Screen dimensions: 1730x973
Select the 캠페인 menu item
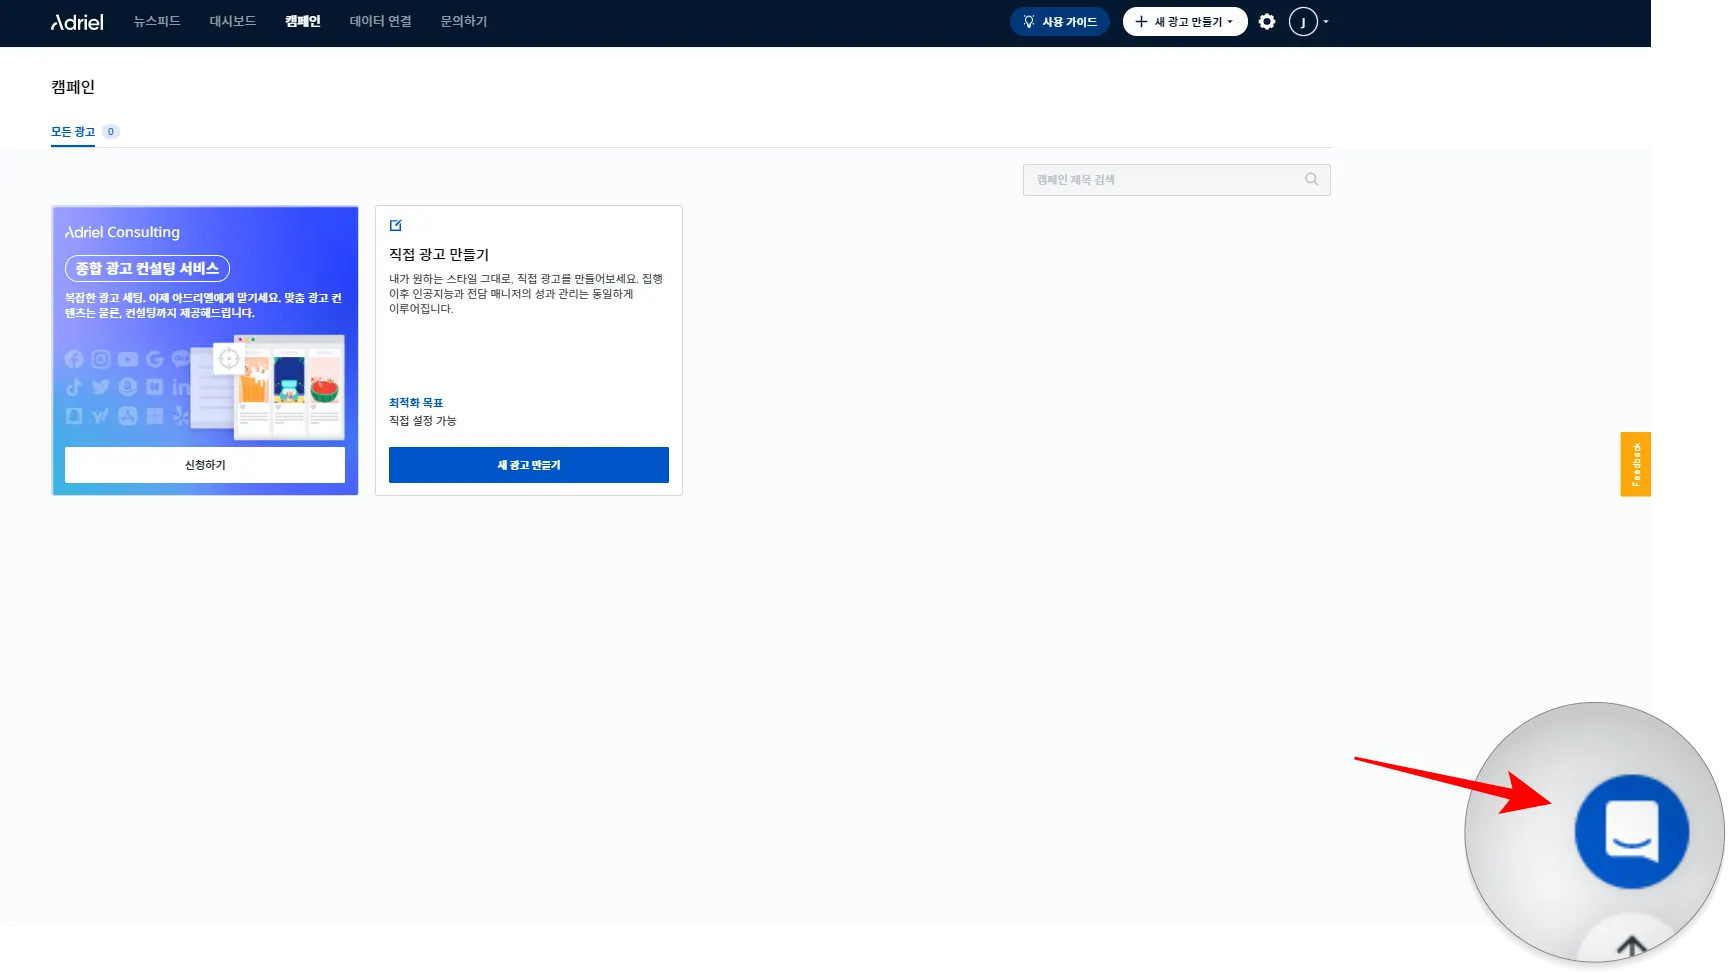[303, 21]
